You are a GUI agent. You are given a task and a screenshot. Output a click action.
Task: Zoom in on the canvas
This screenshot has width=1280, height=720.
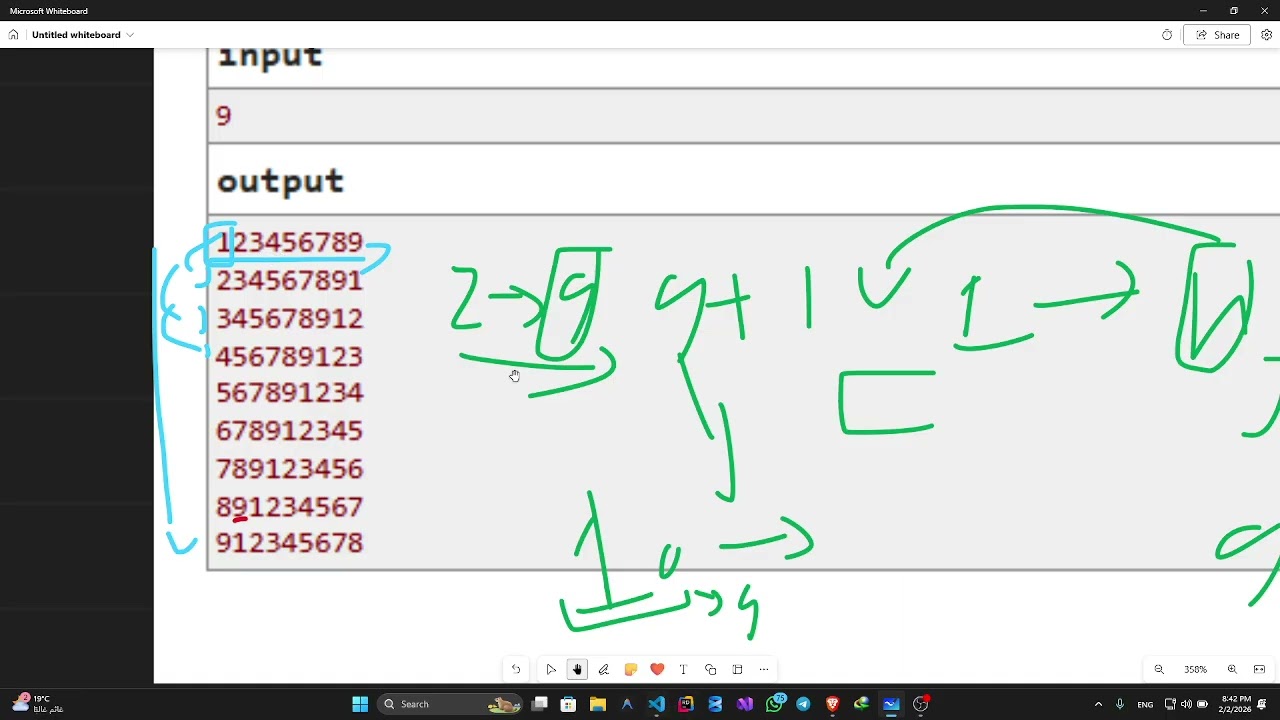point(1232,669)
